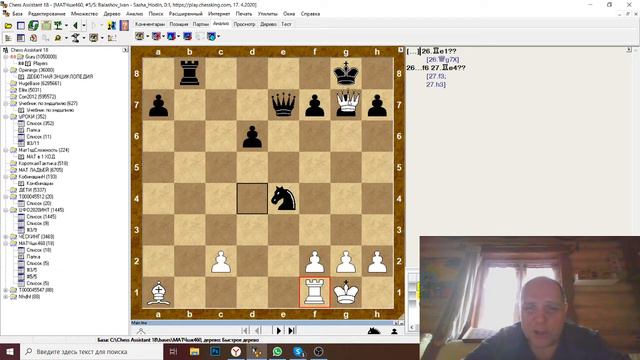Expand the ЧЕСКИНГ tree node
This screenshot has width=640, height=360.
click(6, 237)
